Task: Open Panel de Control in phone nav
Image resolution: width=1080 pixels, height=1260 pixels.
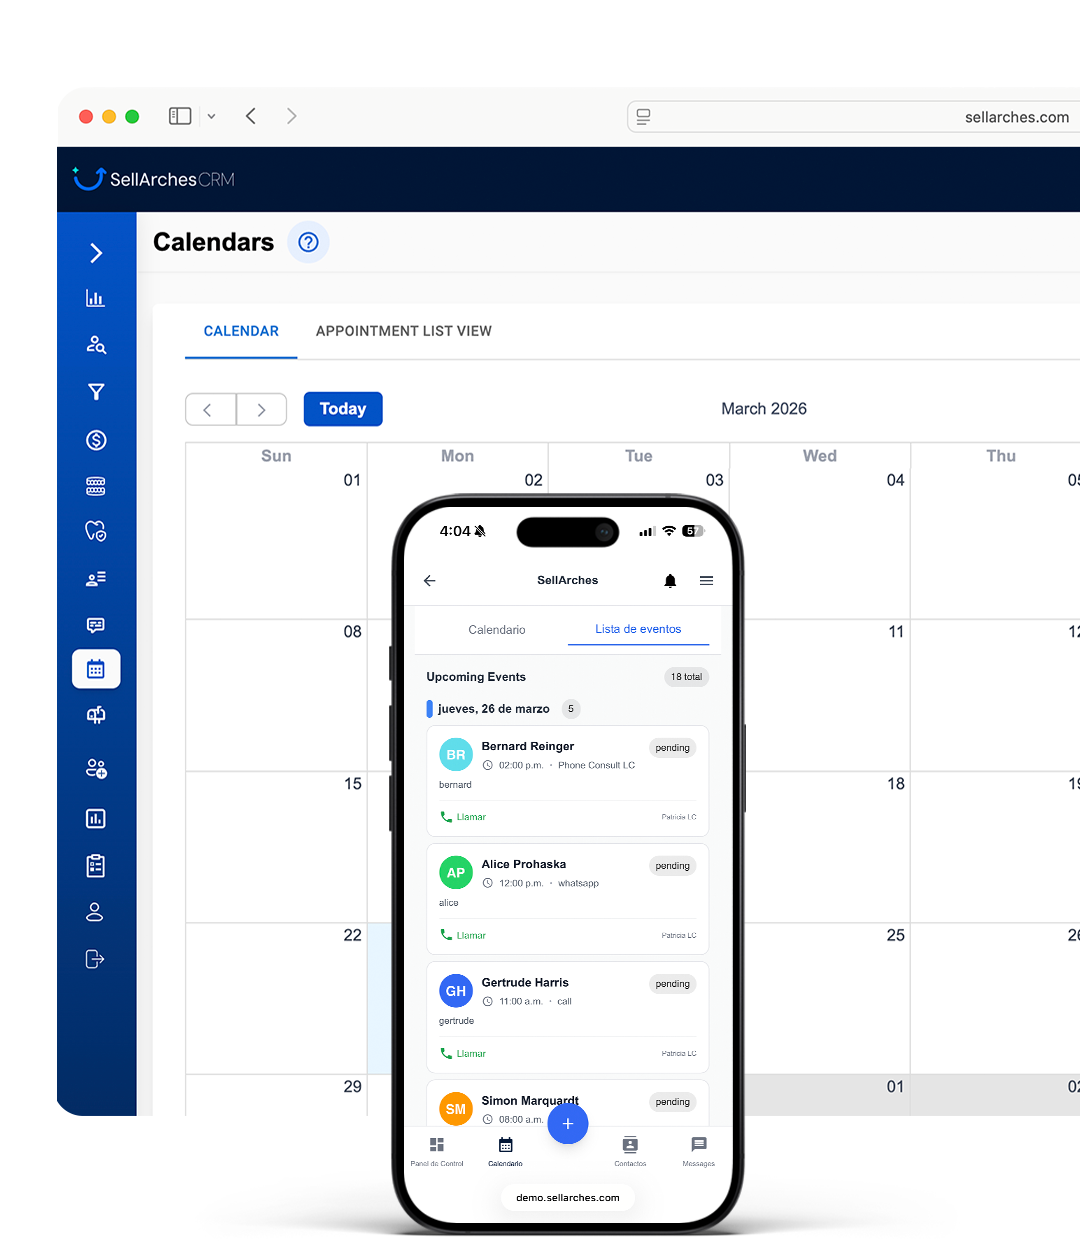Action: tap(437, 1151)
